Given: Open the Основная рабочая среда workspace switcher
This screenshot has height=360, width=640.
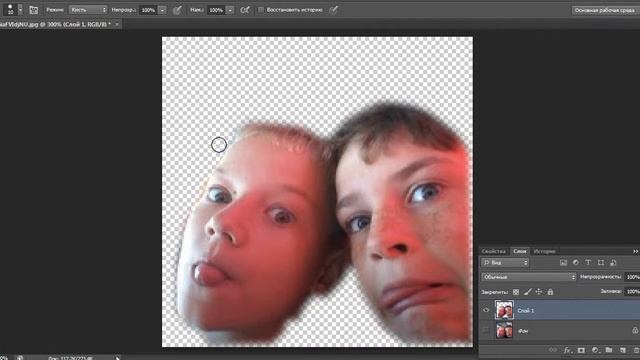Looking at the screenshot, I should pyautogui.click(x=605, y=10).
